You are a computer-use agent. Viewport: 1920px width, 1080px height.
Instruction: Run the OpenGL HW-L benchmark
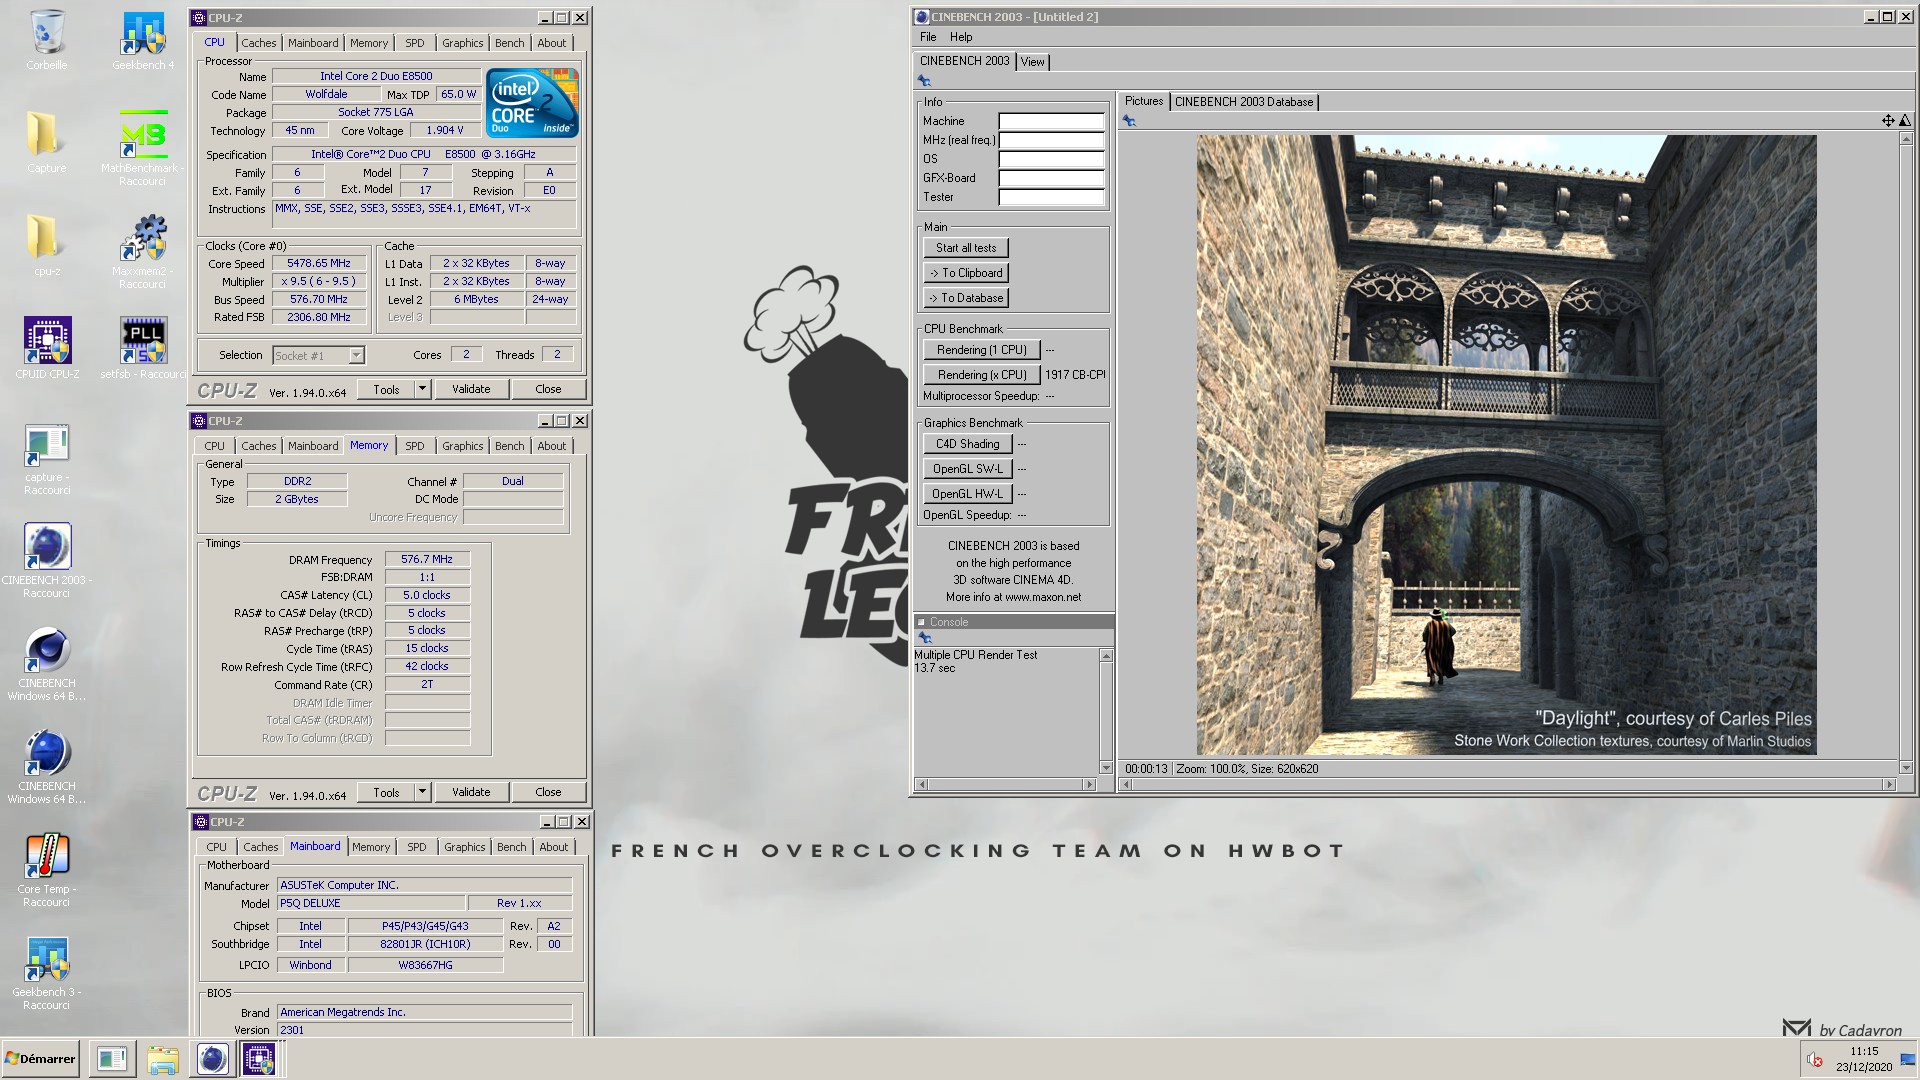pos(967,494)
